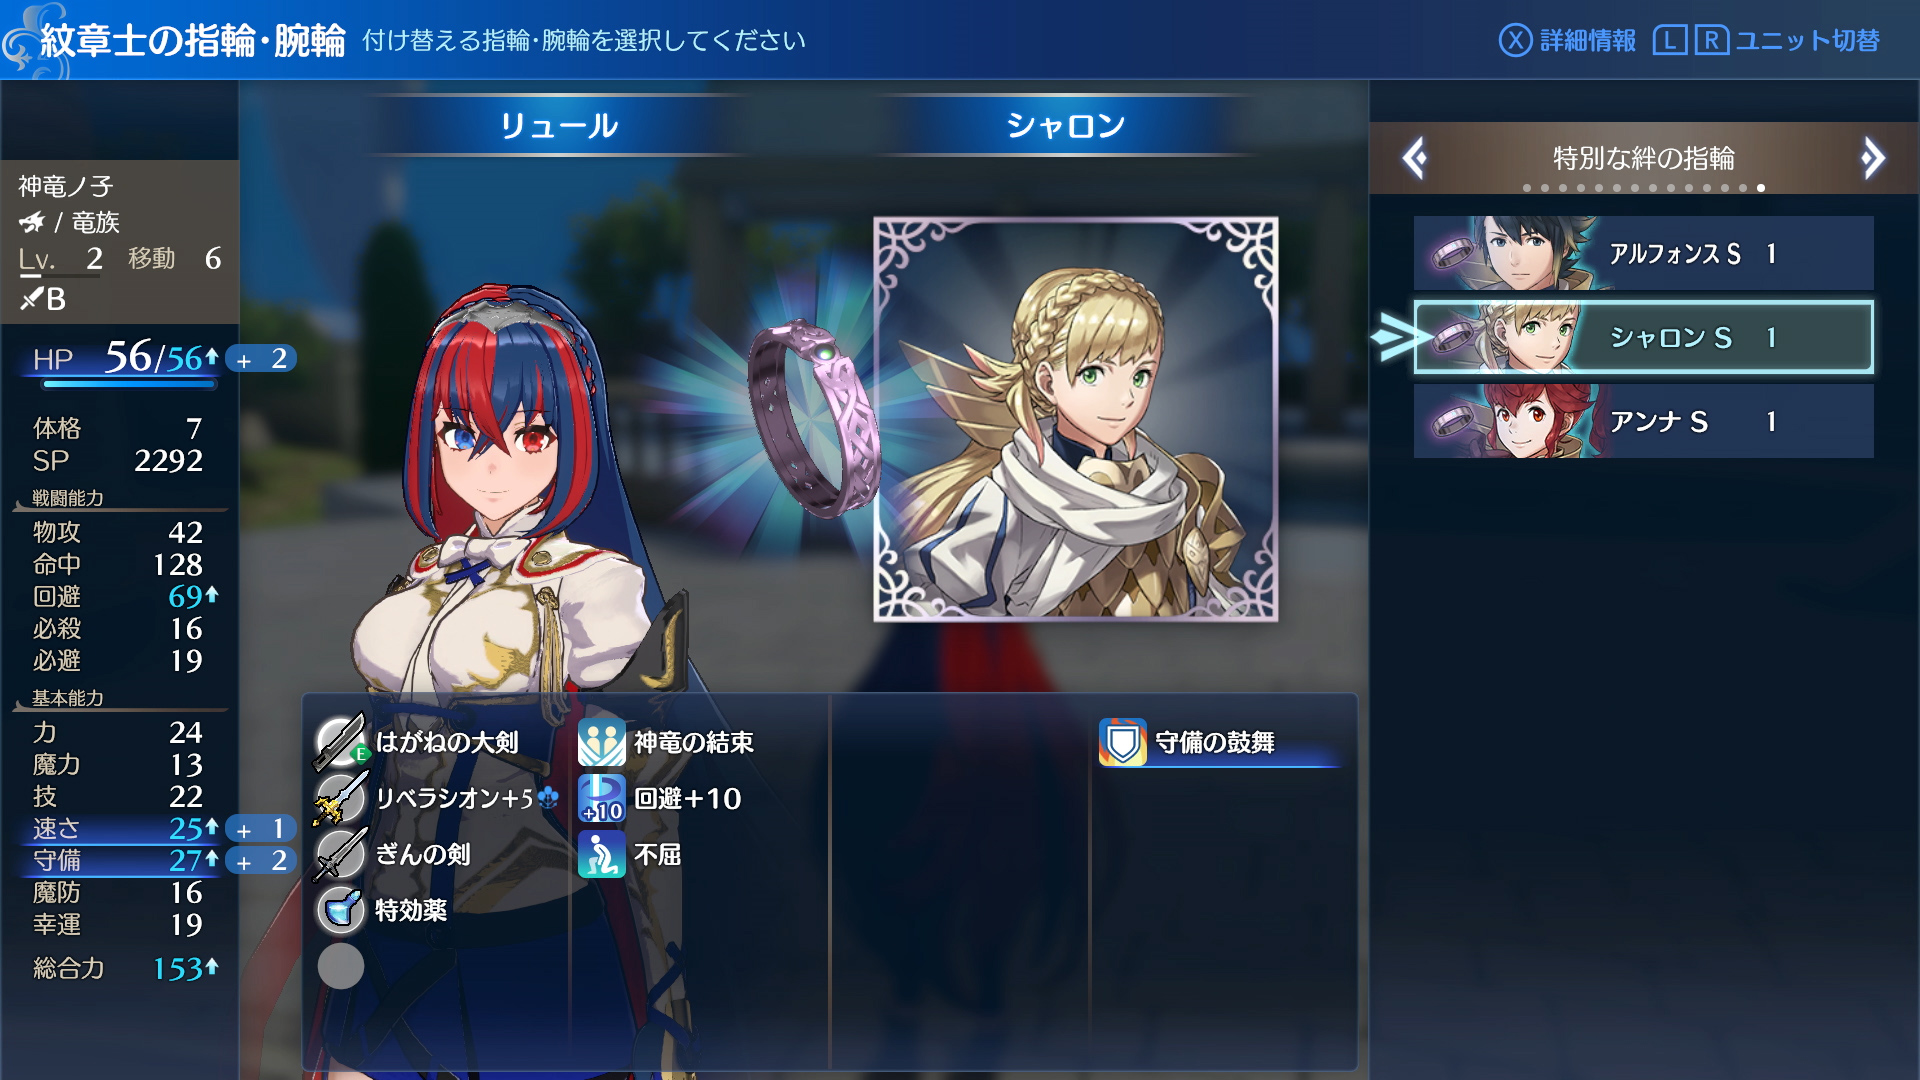Screen dimensions: 1920x1080
Task: Go to previous ring category with left arrow
Action: point(1414,158)
